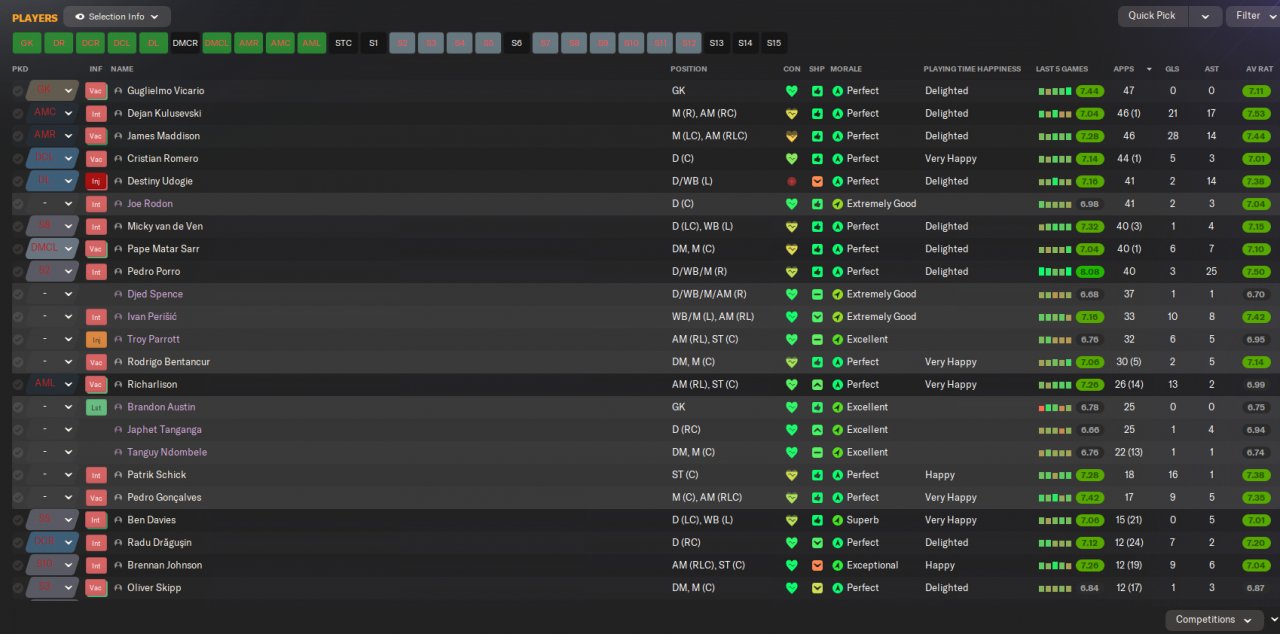This screenshot has height=634, width=1280.
Task: Click condition heart icon for Guglielmo Vicario
Action: coord(792,91)
